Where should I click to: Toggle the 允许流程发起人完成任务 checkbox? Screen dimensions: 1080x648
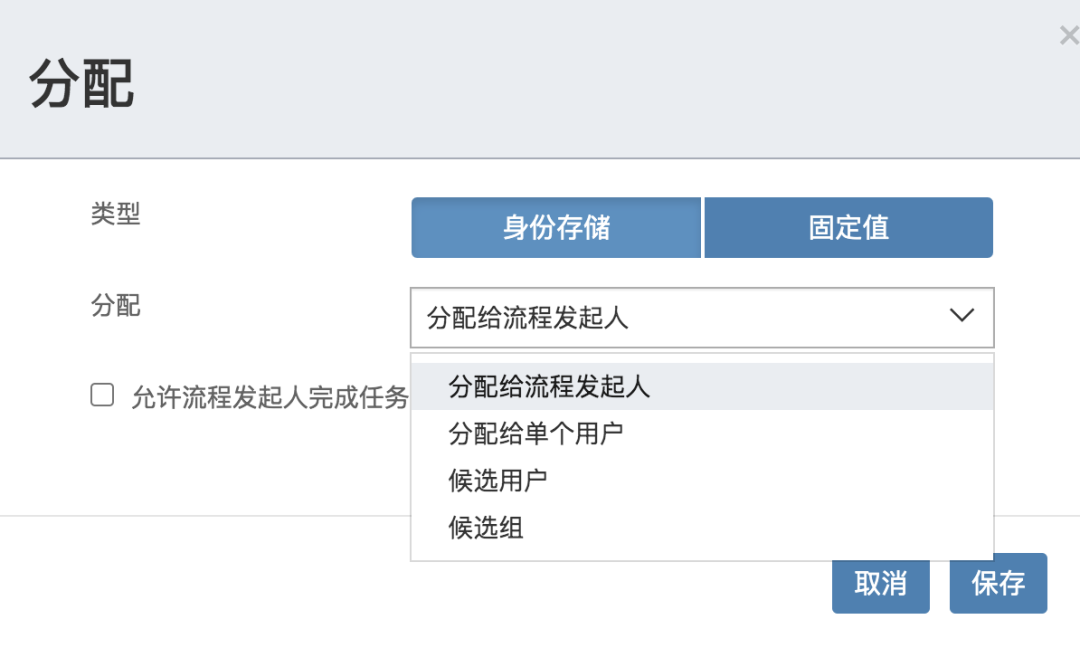click(x=103, y=395)
